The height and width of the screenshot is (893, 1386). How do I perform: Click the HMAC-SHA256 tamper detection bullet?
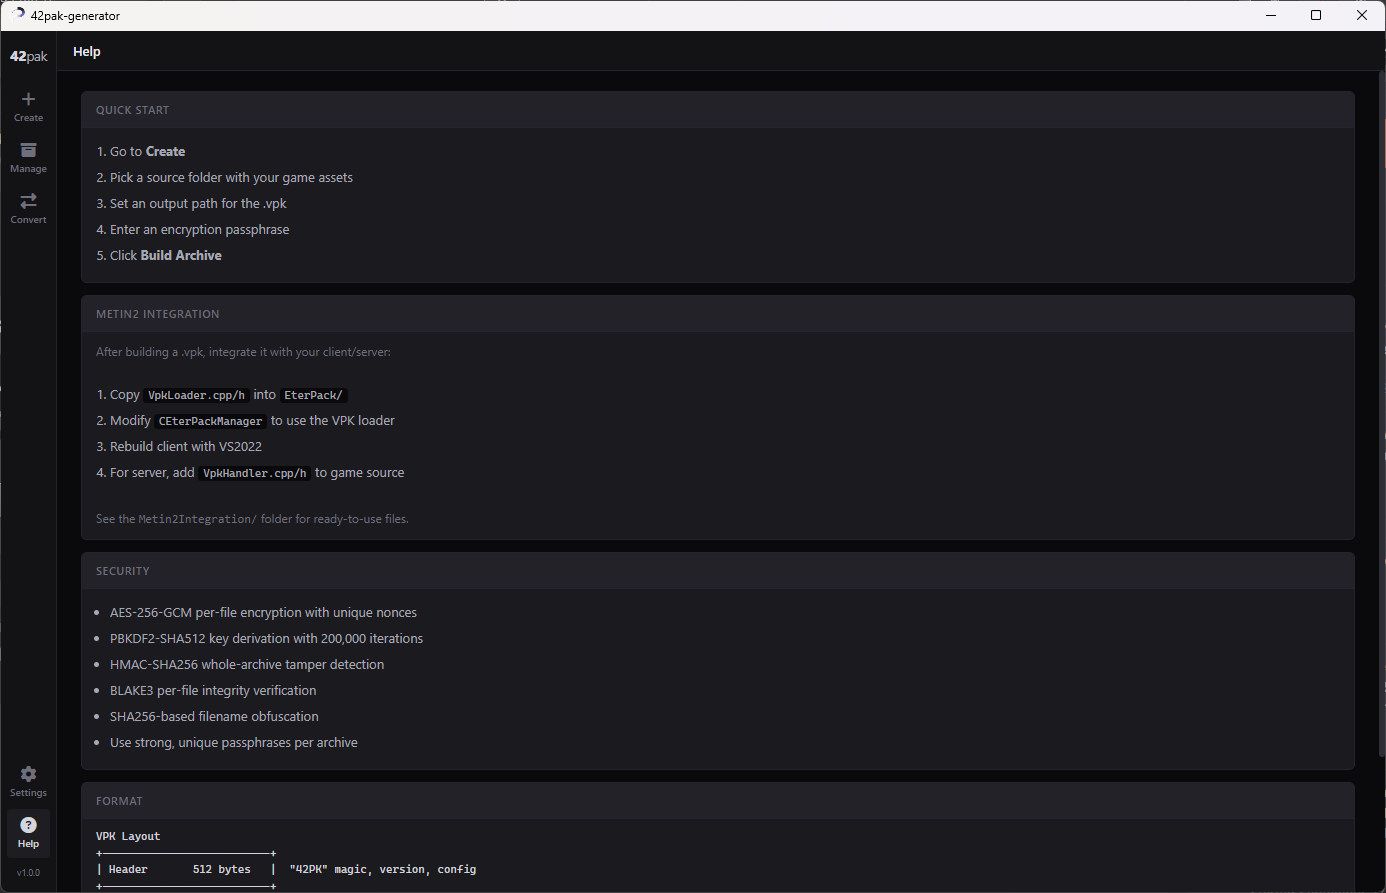pyautogui.click(x=247, y=665)
